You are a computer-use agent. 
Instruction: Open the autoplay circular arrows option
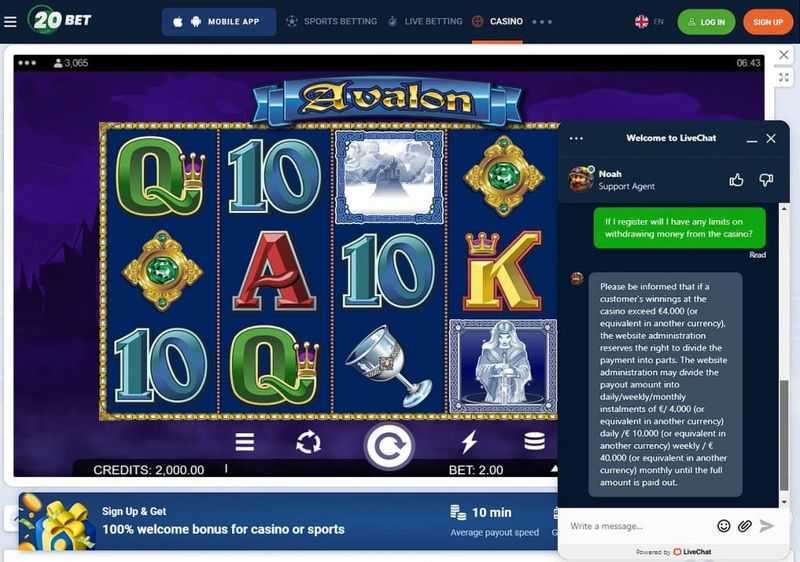coord(309,442)
